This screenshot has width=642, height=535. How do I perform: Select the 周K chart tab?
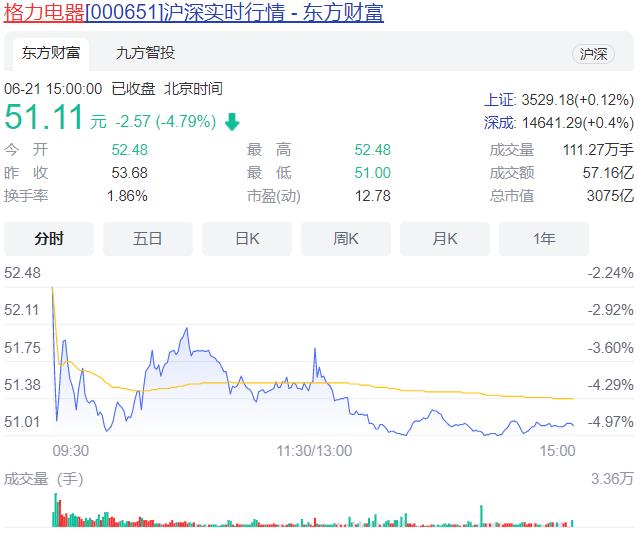[x=346, y=239]
